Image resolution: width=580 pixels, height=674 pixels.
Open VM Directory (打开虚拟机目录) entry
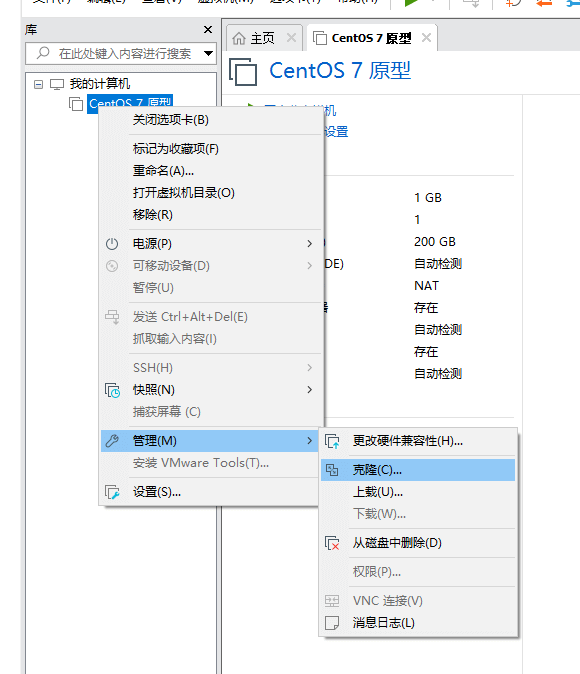click(211, 193)
